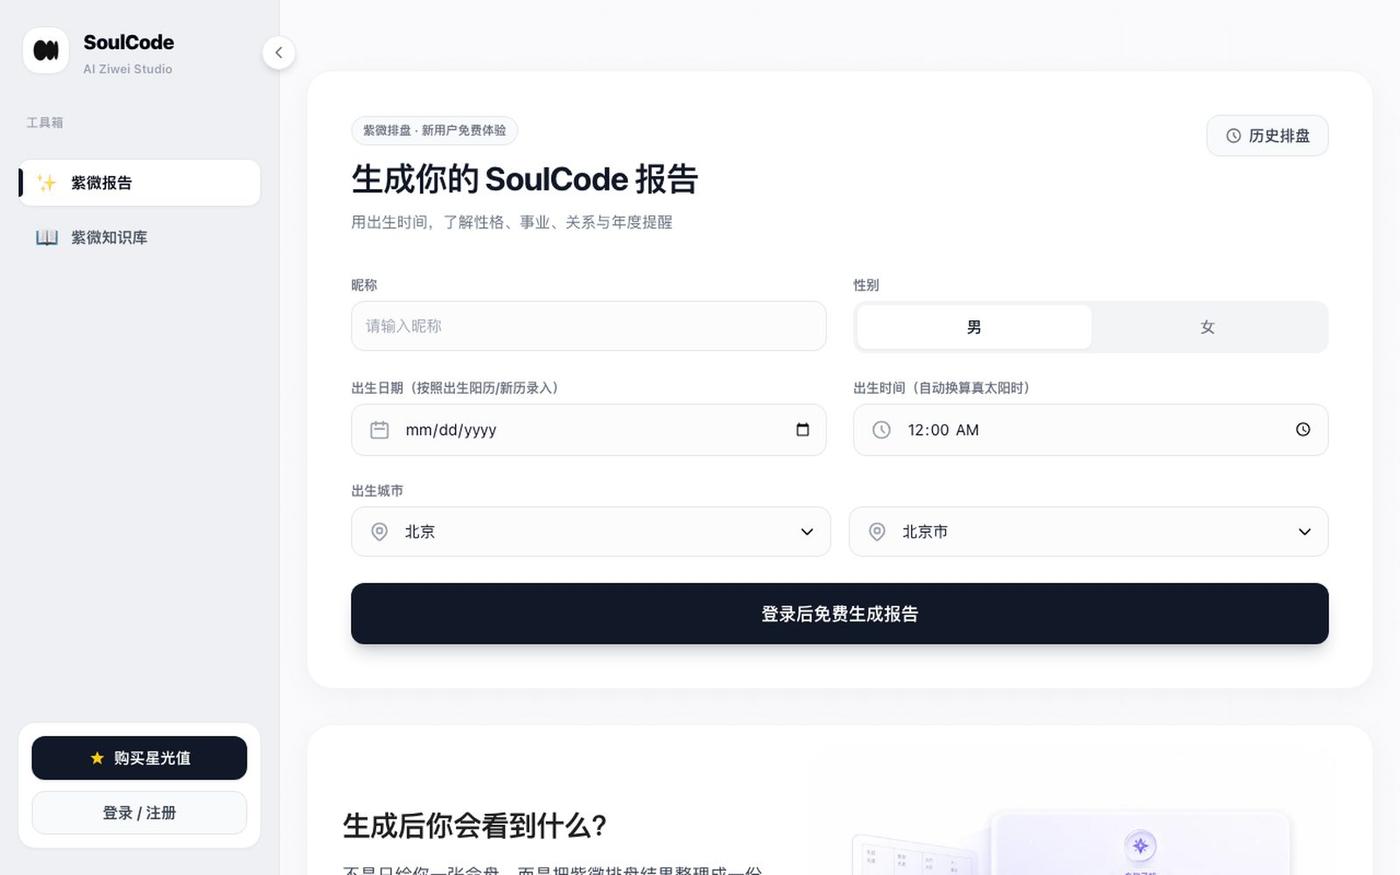Click the book icon beside 紫微知识库
The width and height of the screenshot is (1400, 875).
47,237
